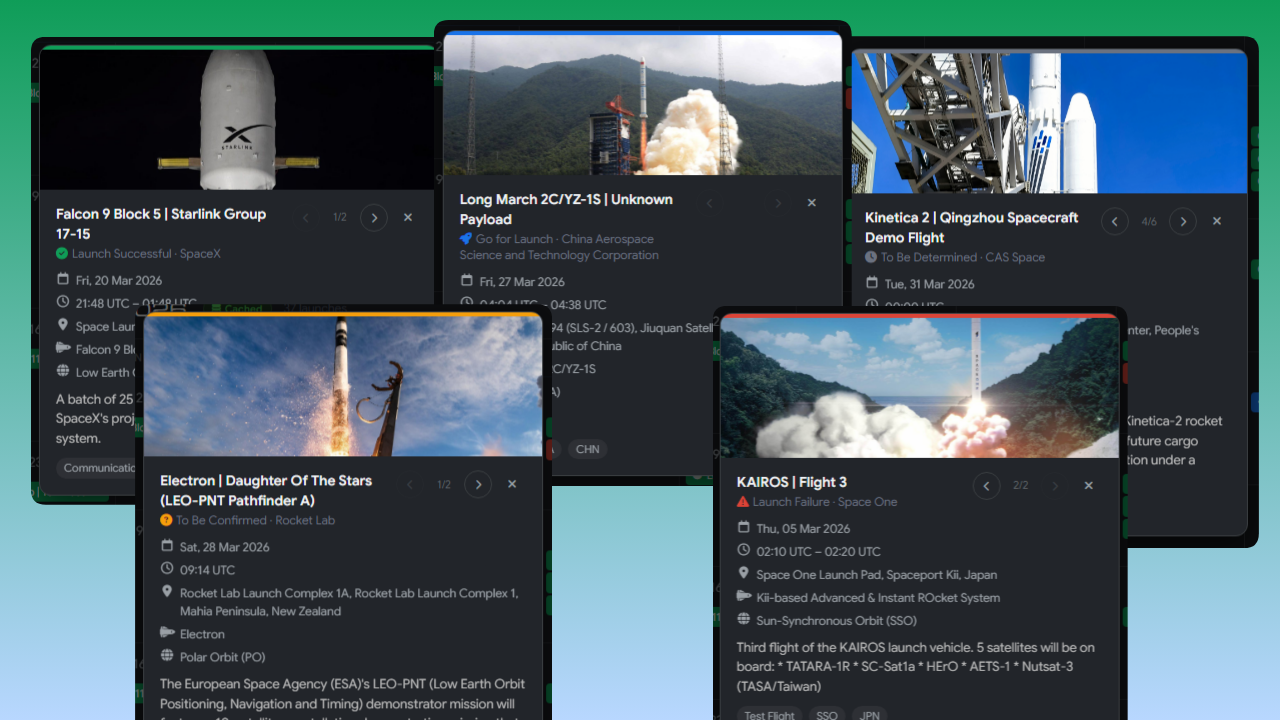Click KAIROS | Flight 3 title

(792, 482)
